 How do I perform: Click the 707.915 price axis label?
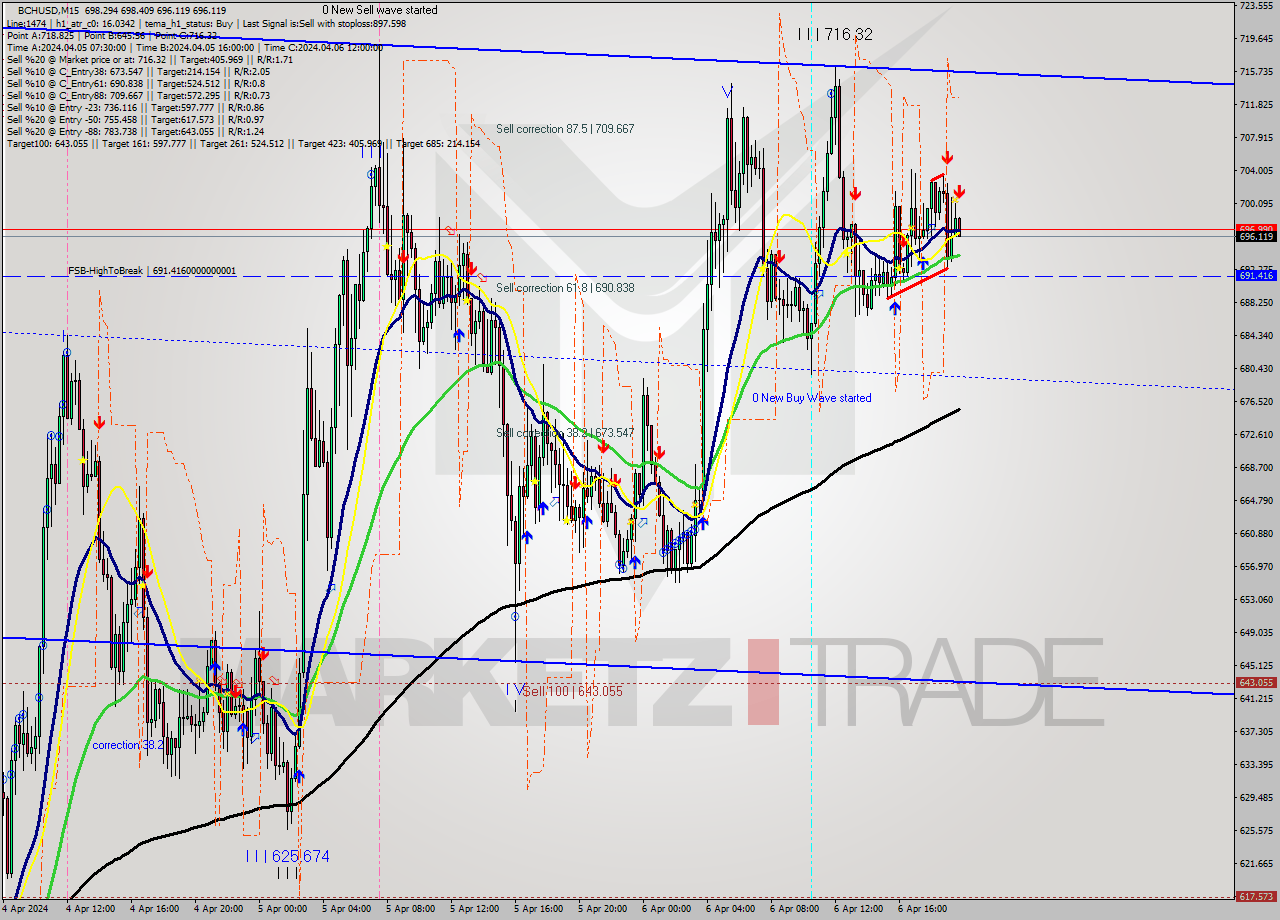pos(1256,138)
